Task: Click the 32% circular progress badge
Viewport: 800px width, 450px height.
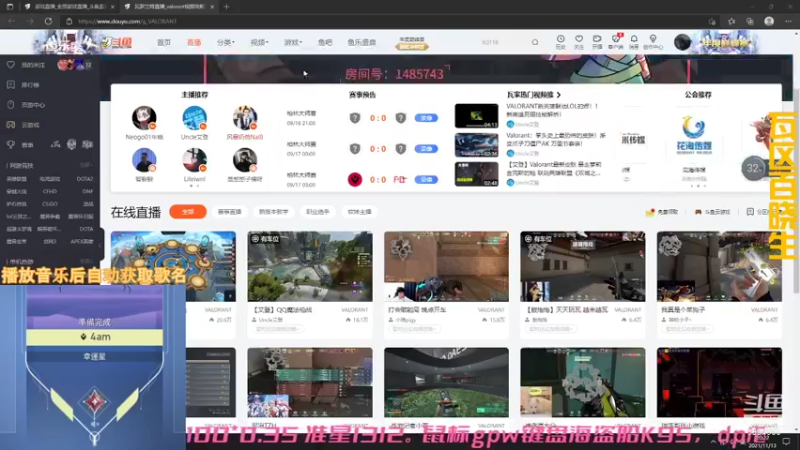Action: (x=754, y=168)
